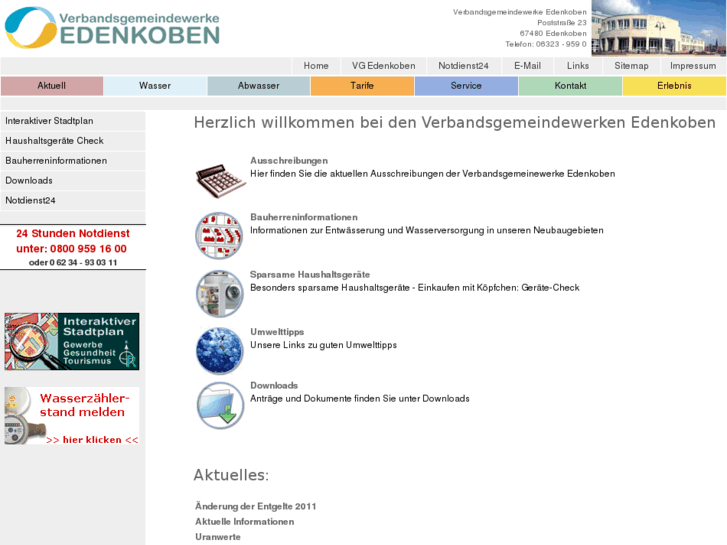Click the Bauherreninformationen housing map icon
The image size is (727, 545).
coord(219,236)
